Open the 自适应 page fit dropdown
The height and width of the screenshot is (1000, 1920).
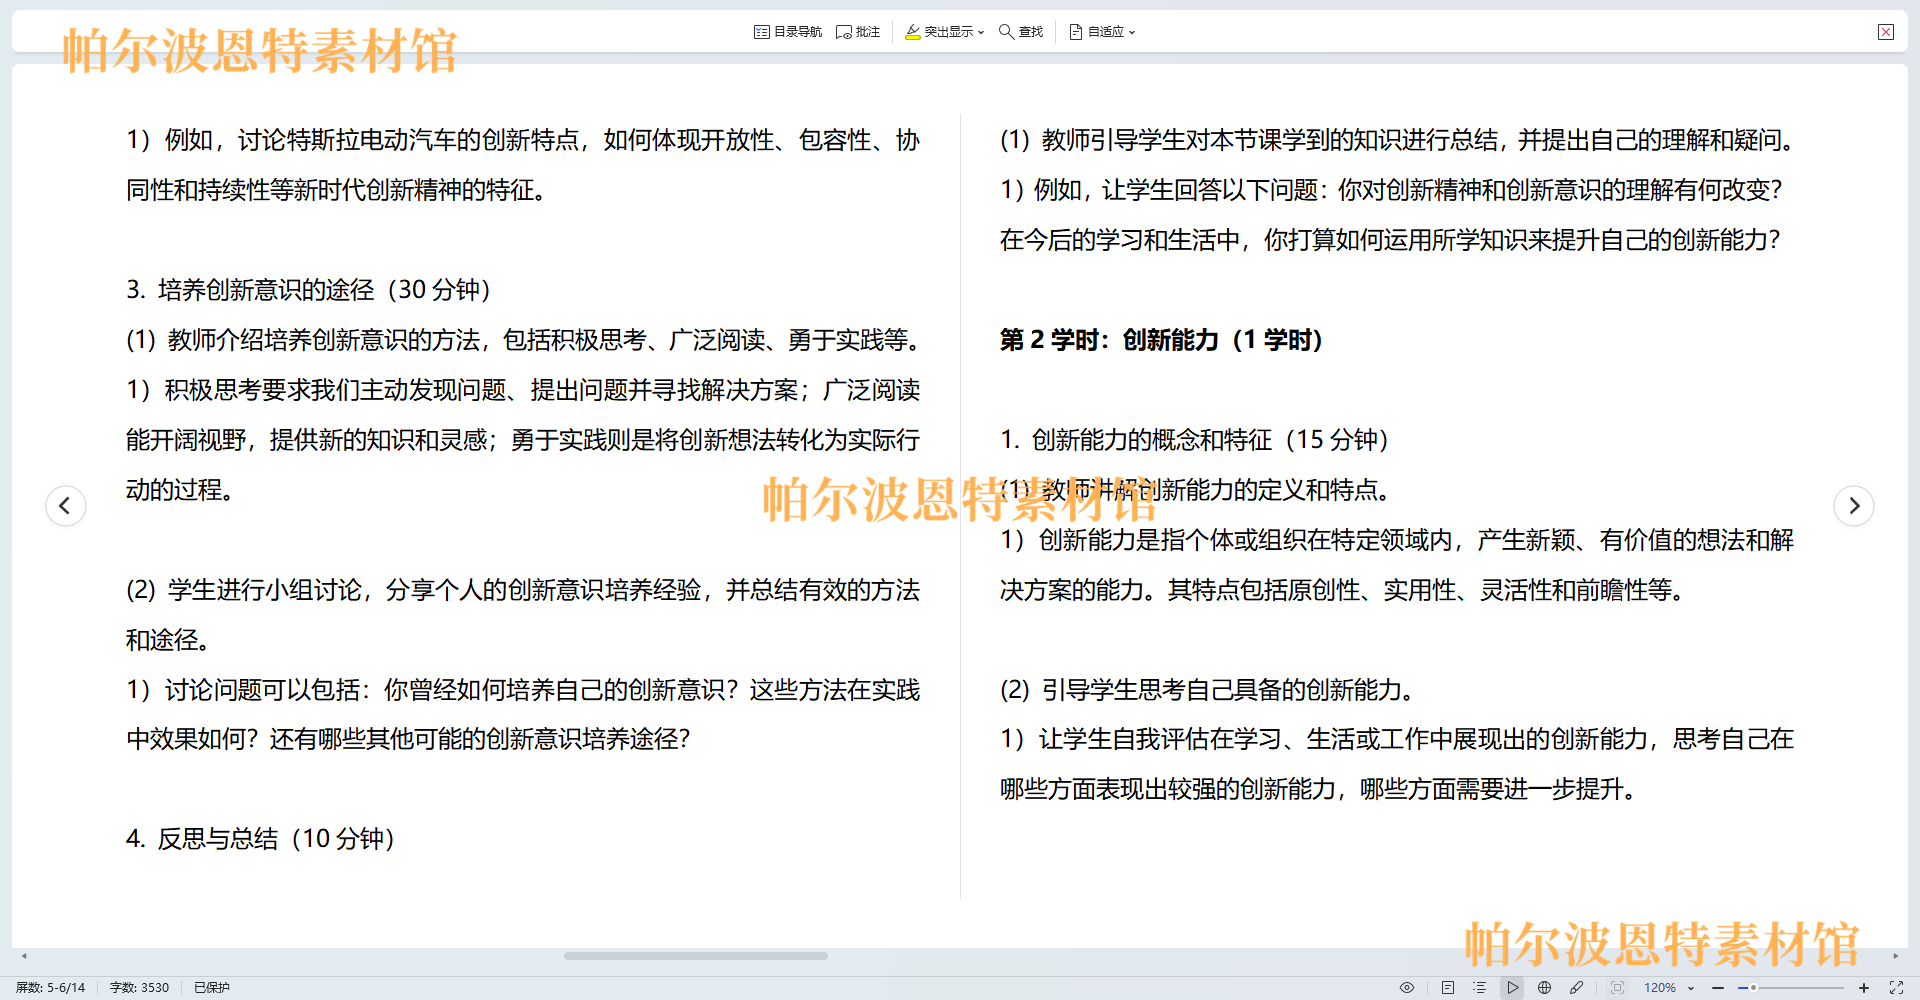(x=1102, y=32)
